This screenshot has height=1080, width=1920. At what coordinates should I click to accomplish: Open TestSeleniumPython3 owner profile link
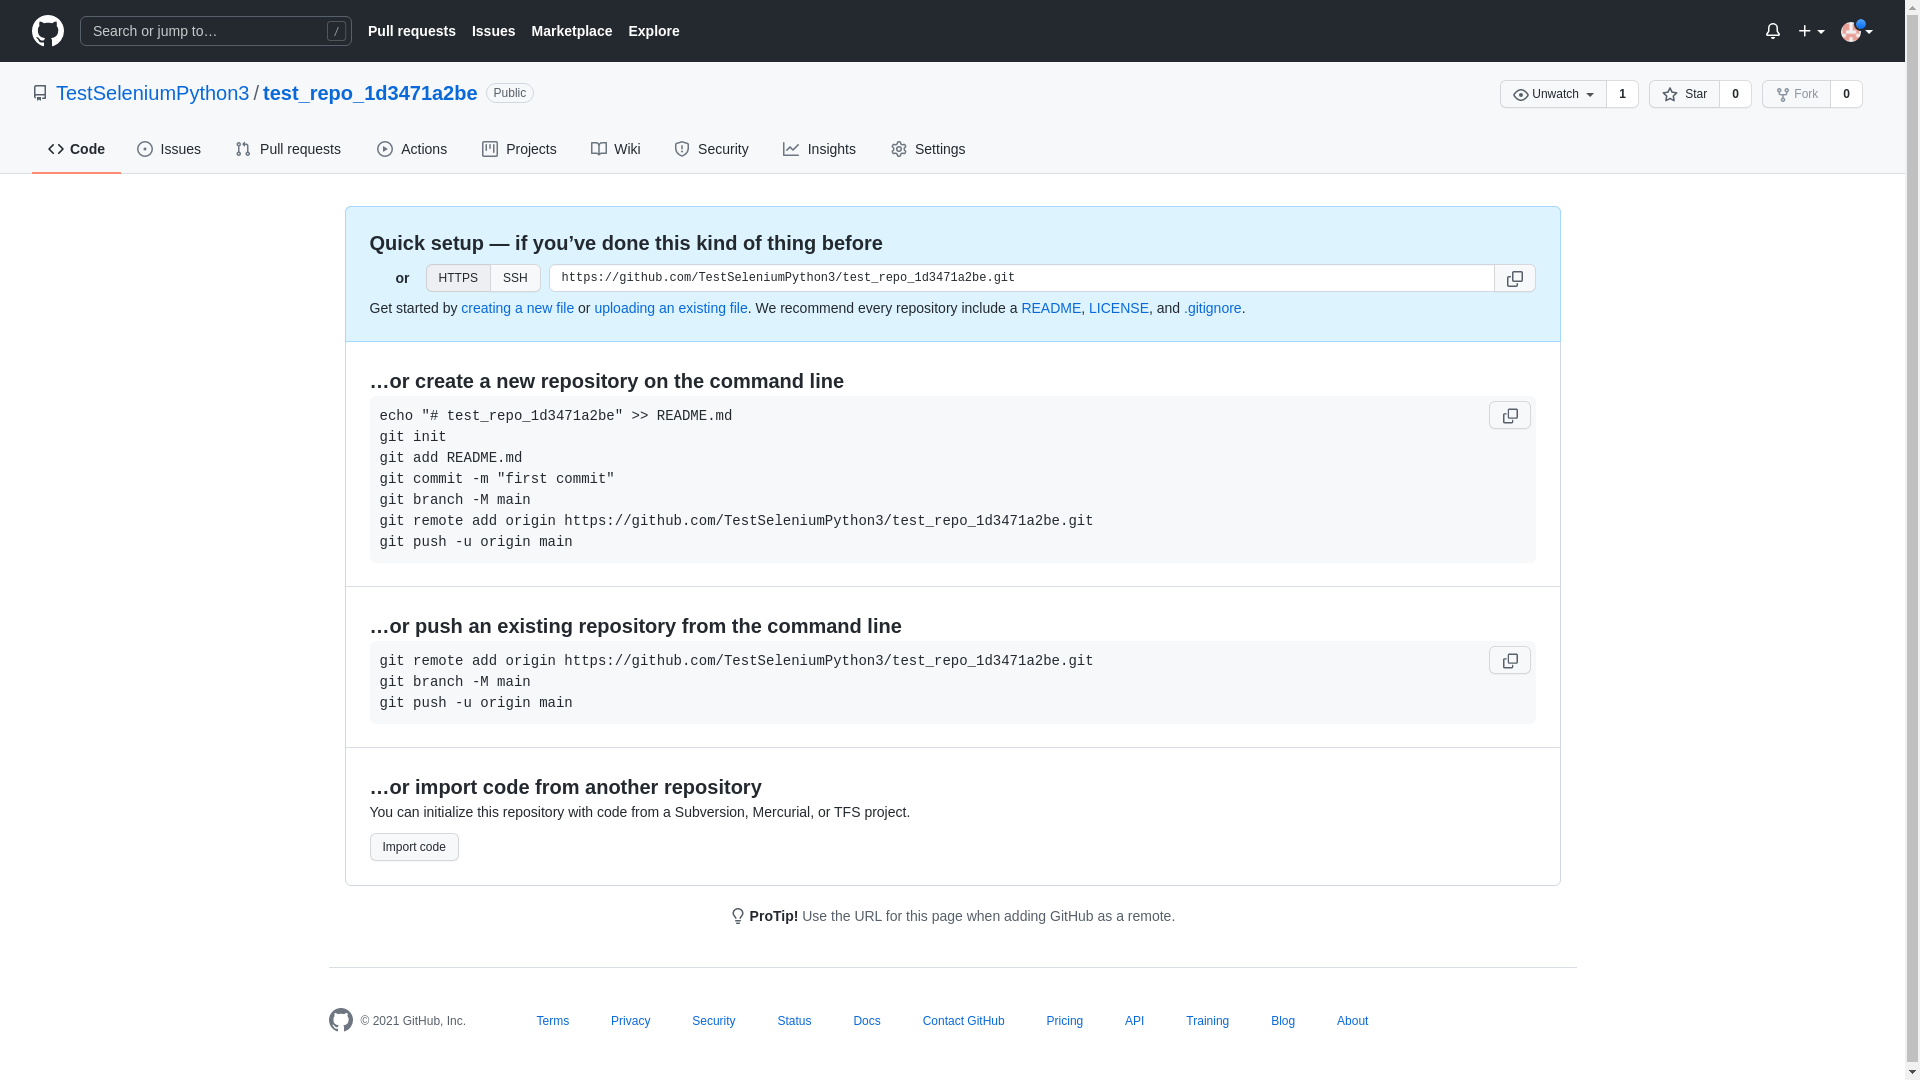(153, 93)
